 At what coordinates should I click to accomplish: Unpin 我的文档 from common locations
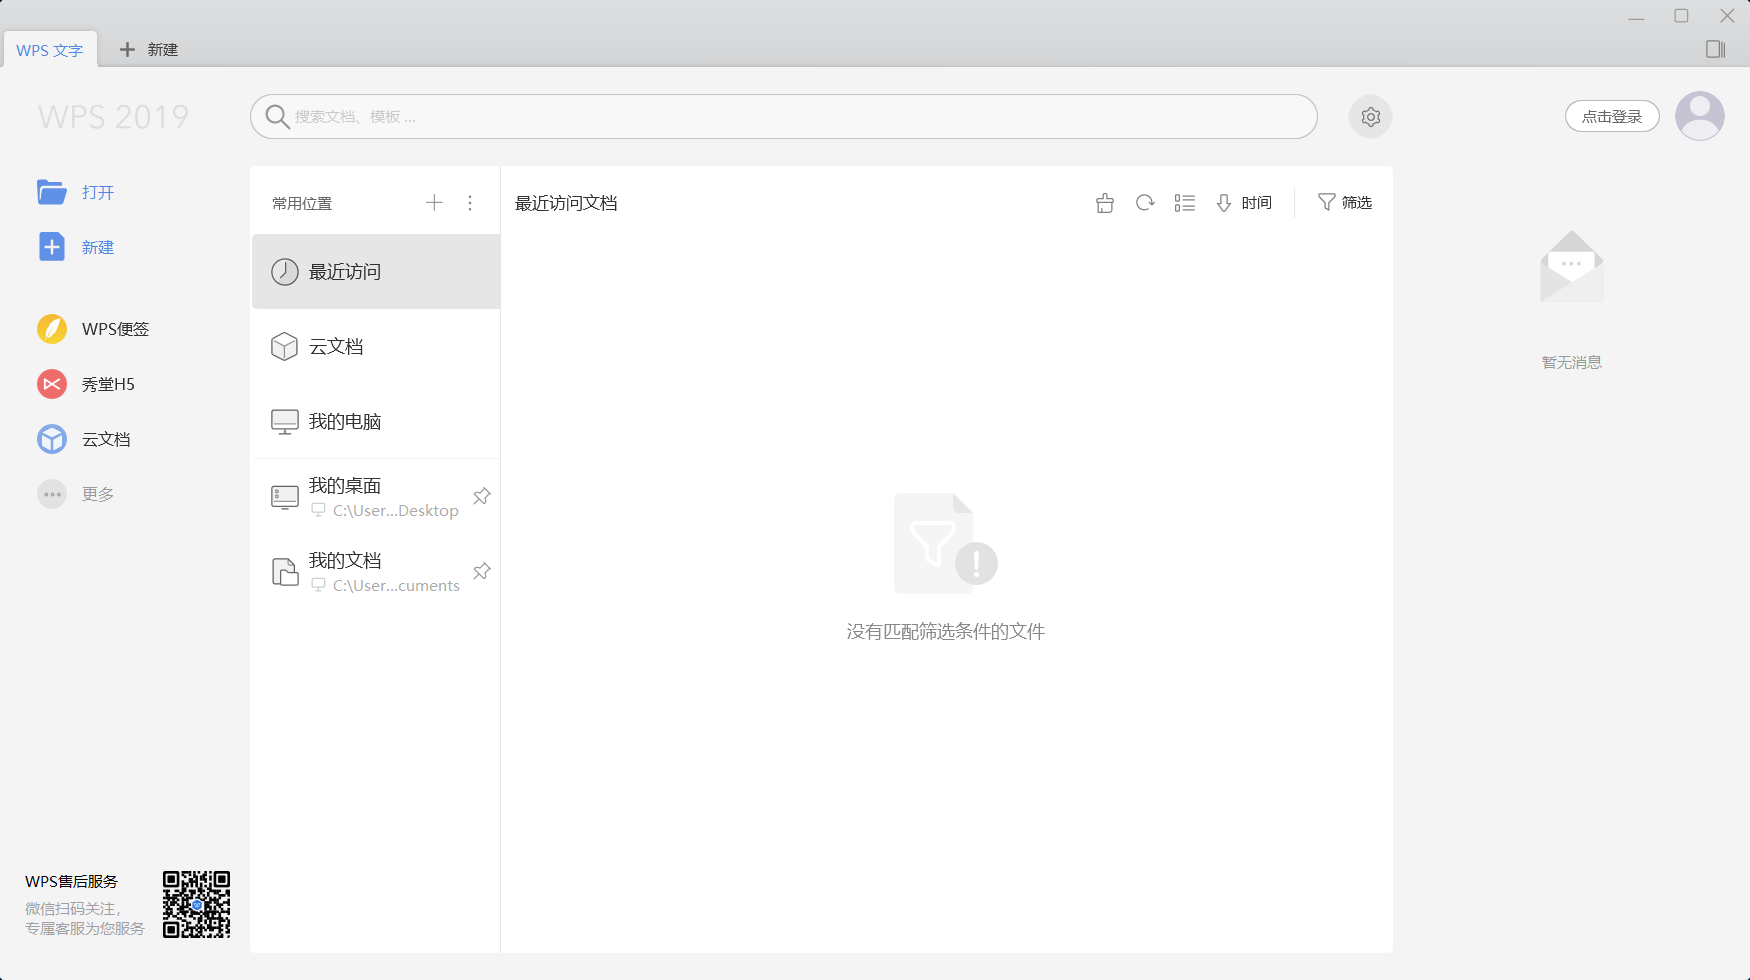(481, 571)
